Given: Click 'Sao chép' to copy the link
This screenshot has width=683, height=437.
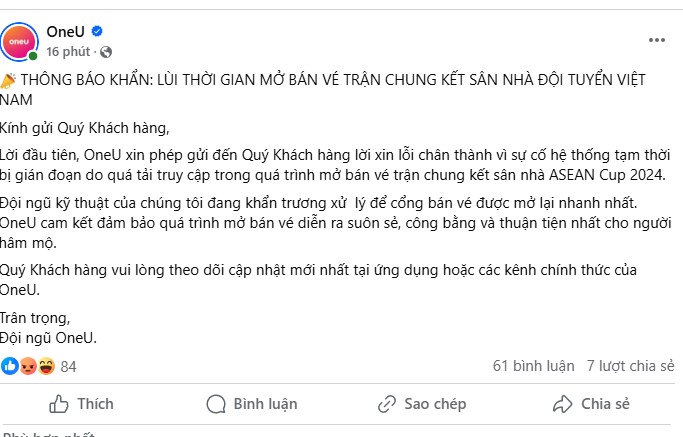Looking at the screenshot, I should point(422,404).
